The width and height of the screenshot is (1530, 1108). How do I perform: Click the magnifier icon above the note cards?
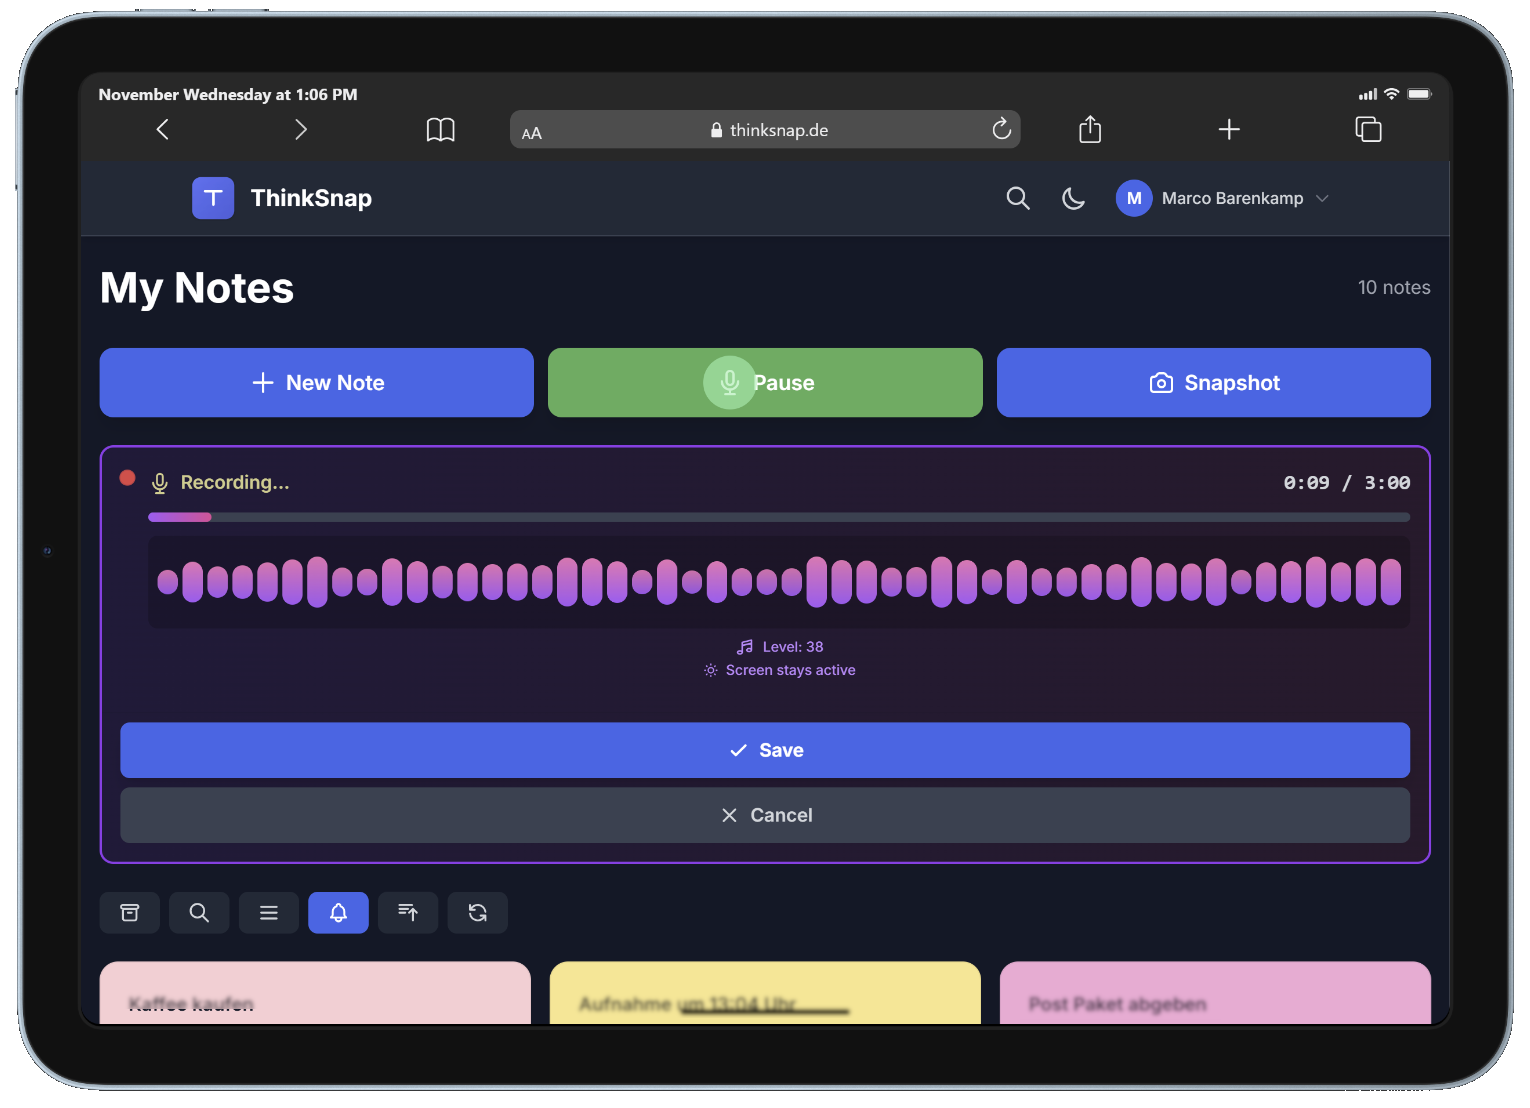coord(199,912)
